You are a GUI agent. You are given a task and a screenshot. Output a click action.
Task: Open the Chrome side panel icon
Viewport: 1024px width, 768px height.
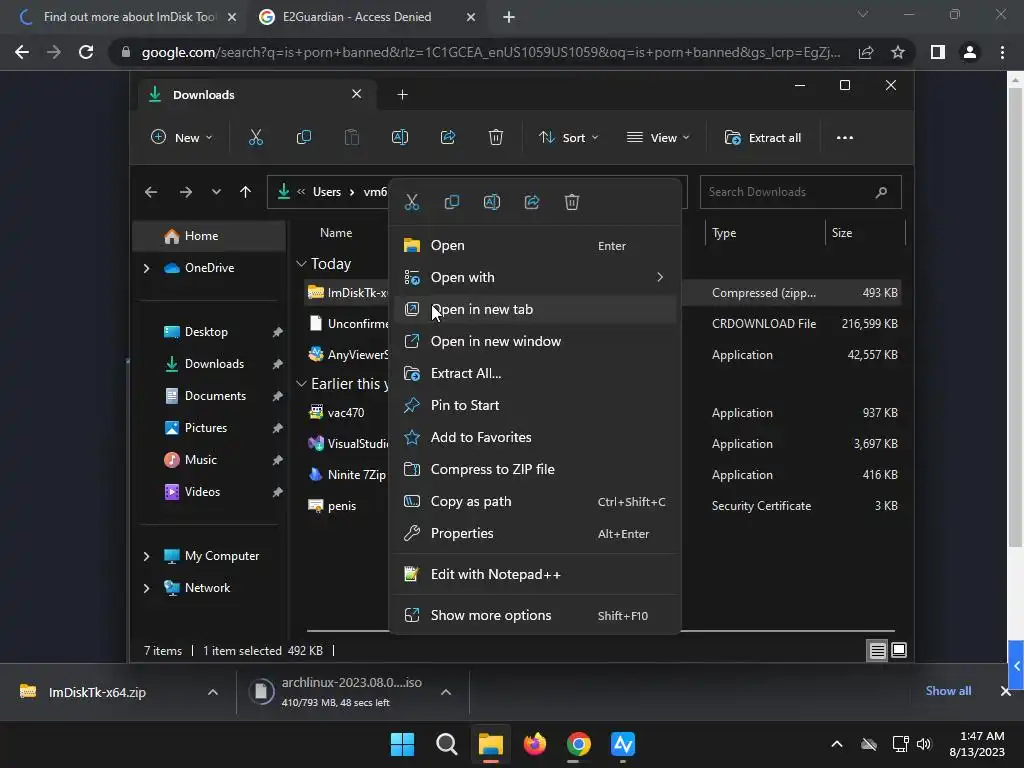pos(938,52)
